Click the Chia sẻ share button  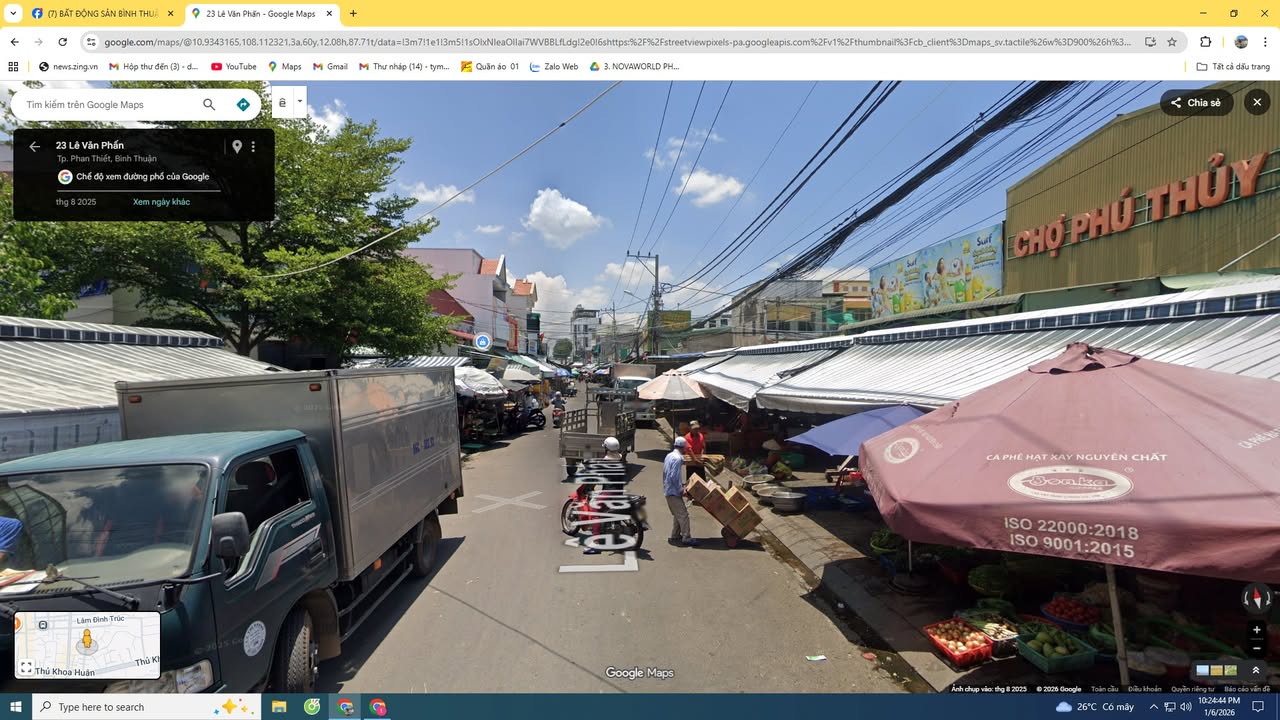pos(1196,103)
